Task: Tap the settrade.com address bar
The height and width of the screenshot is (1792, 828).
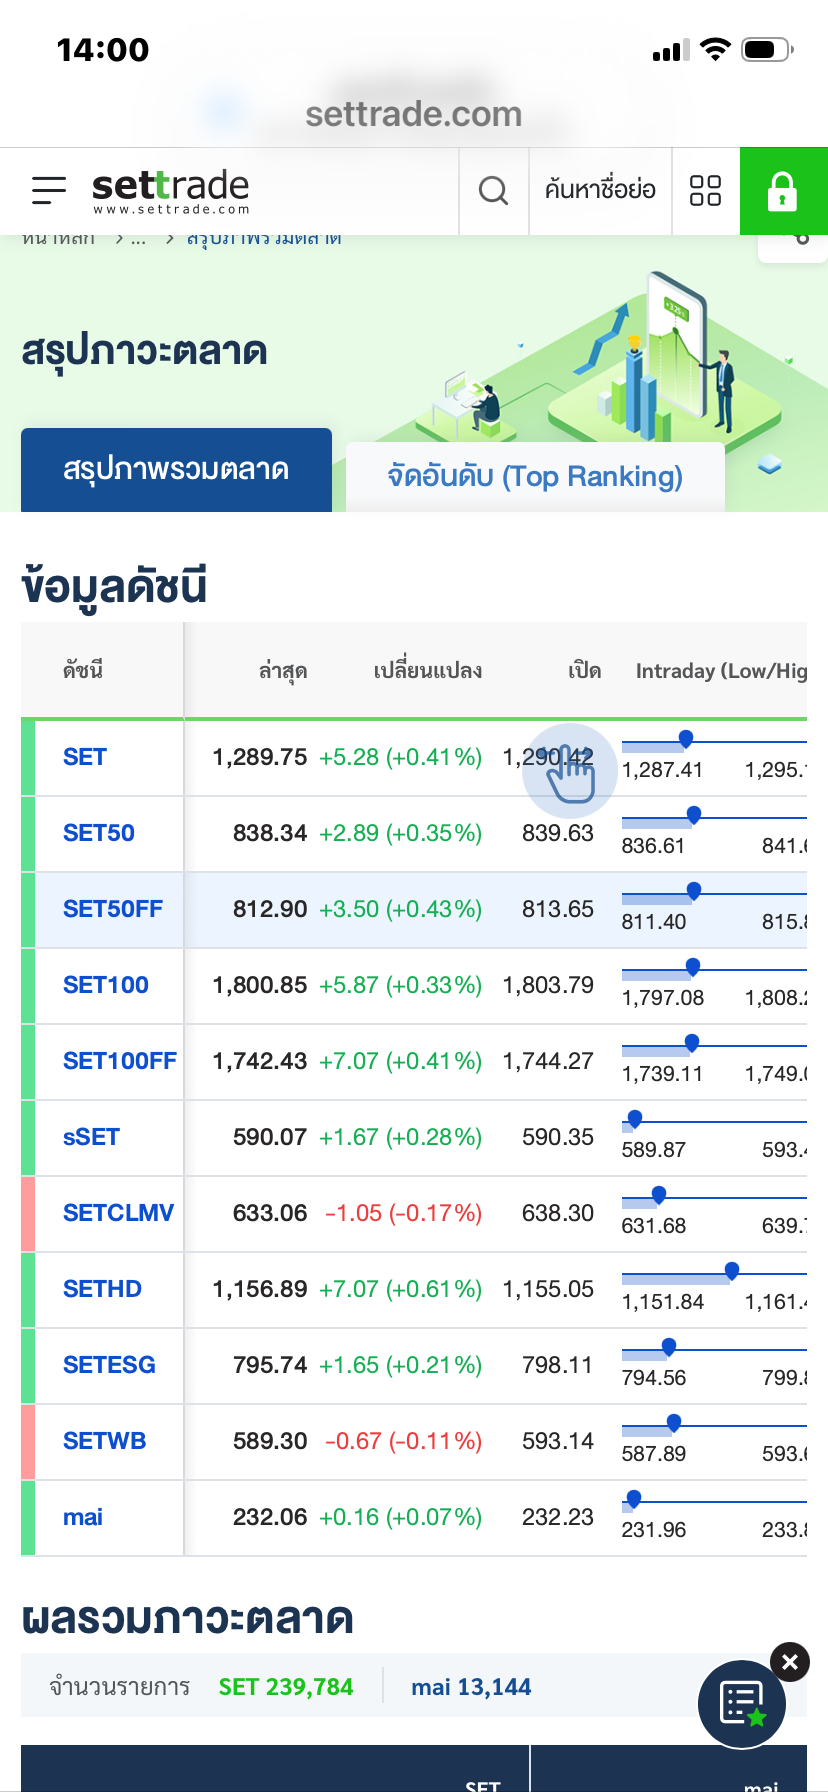Action: (x=413, y=114)
